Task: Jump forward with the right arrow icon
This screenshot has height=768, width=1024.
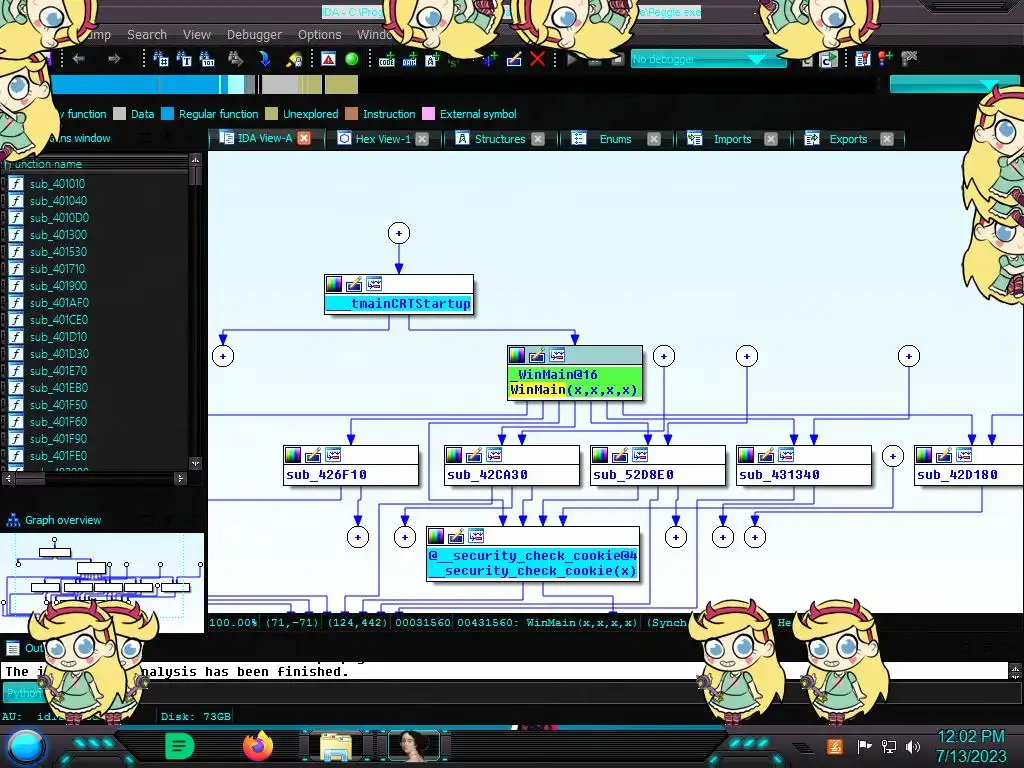Action: [x=114, y=59]
